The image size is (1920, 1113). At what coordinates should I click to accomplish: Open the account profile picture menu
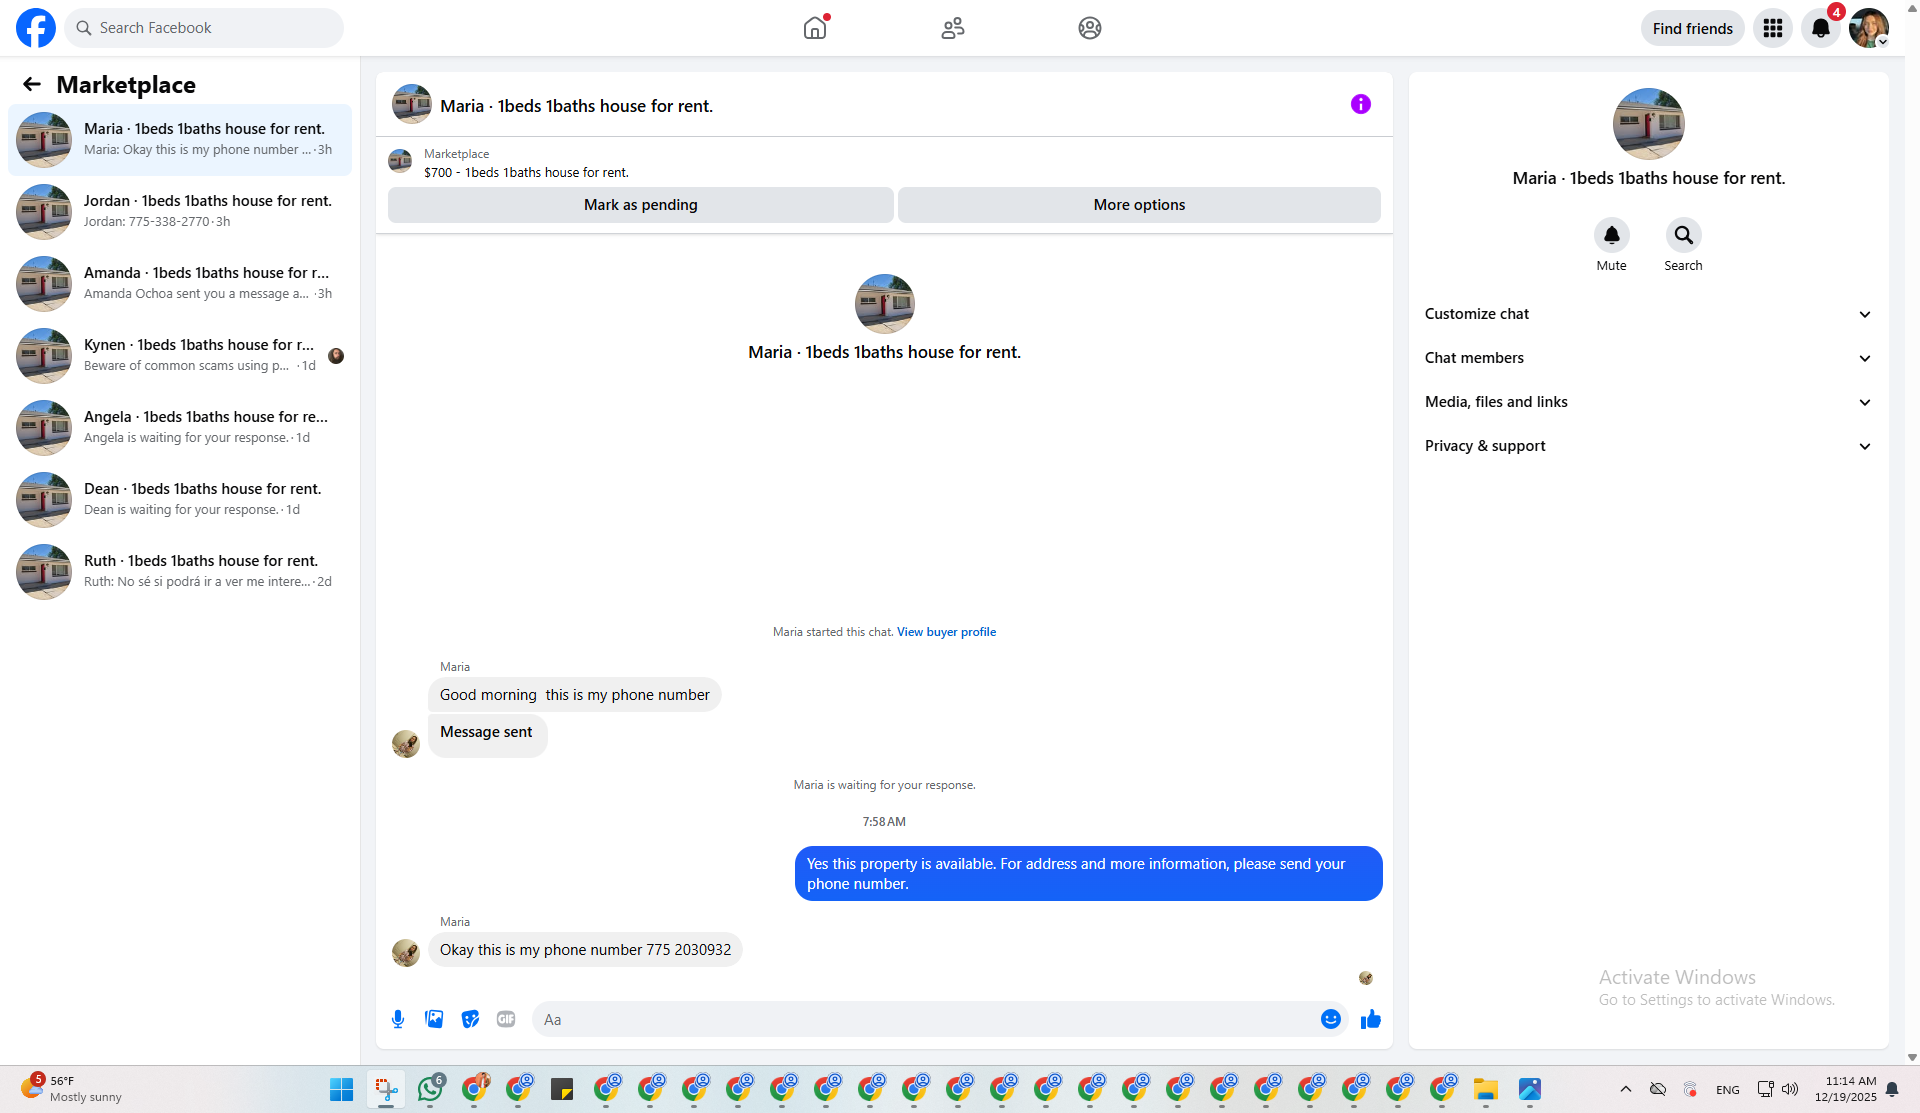click(1869, 28)
